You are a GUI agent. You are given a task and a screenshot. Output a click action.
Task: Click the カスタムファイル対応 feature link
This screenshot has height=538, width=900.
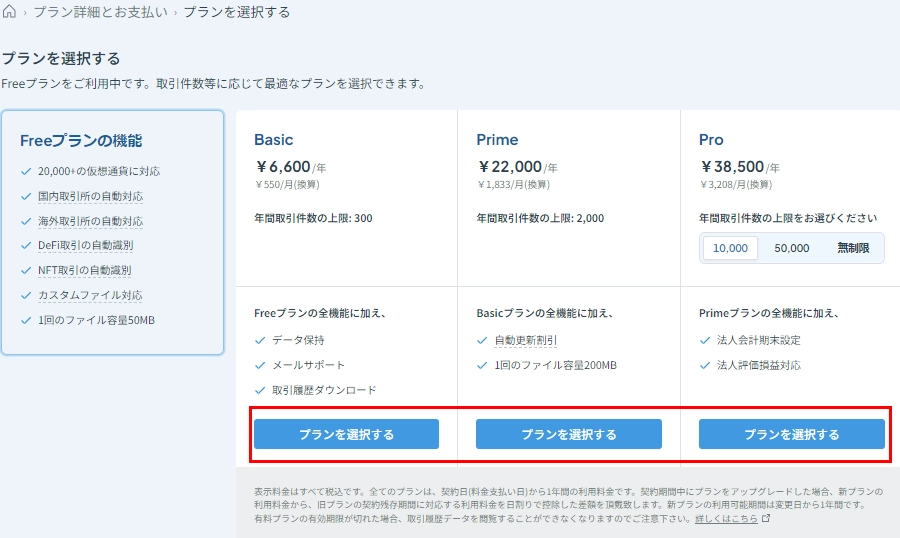pos(90,295)
